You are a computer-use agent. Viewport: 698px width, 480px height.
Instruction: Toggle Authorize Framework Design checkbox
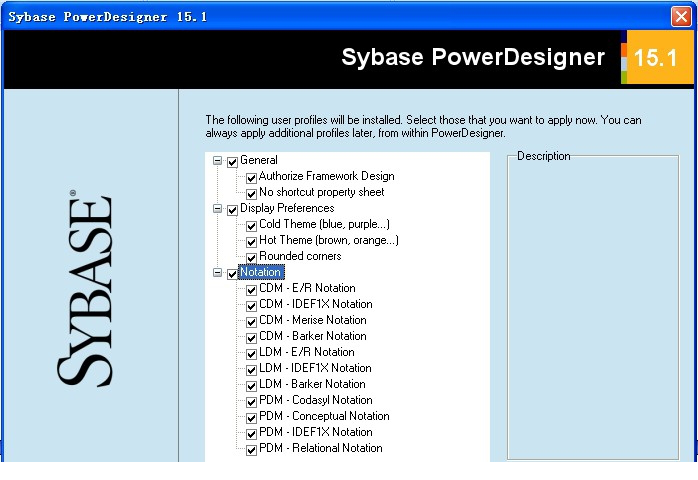[252, 178]
